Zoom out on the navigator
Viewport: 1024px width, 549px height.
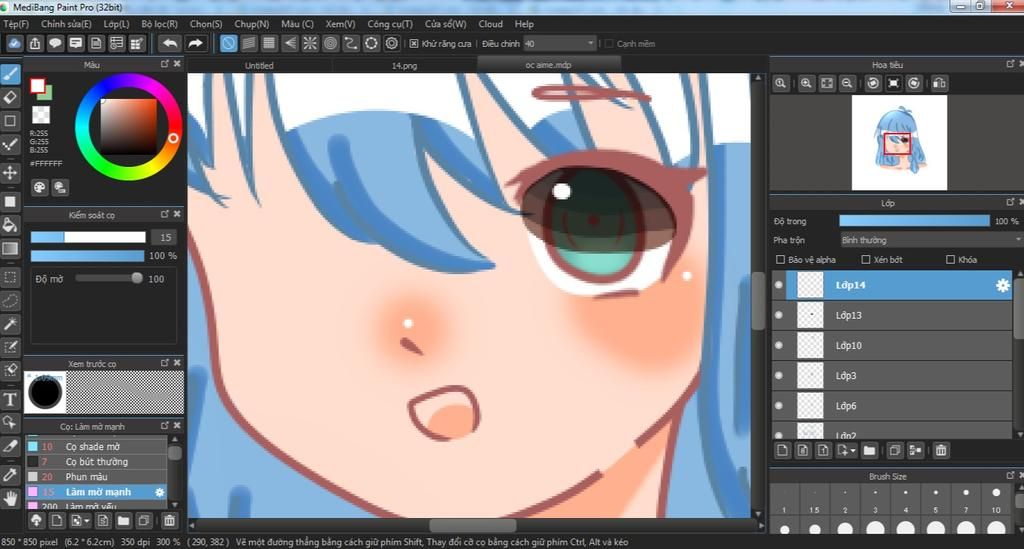[x=847, y=84]
